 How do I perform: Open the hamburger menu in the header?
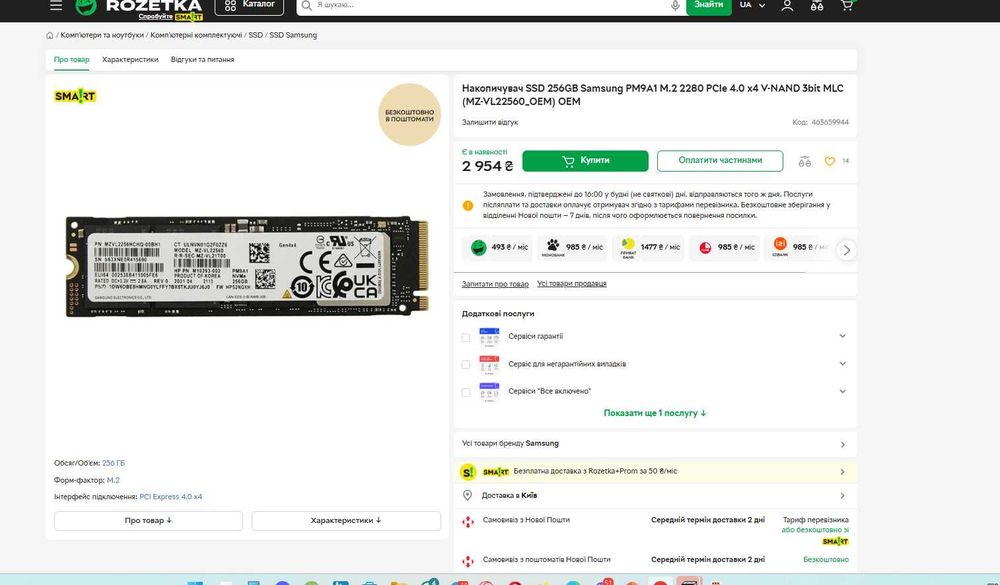point(56,5)
